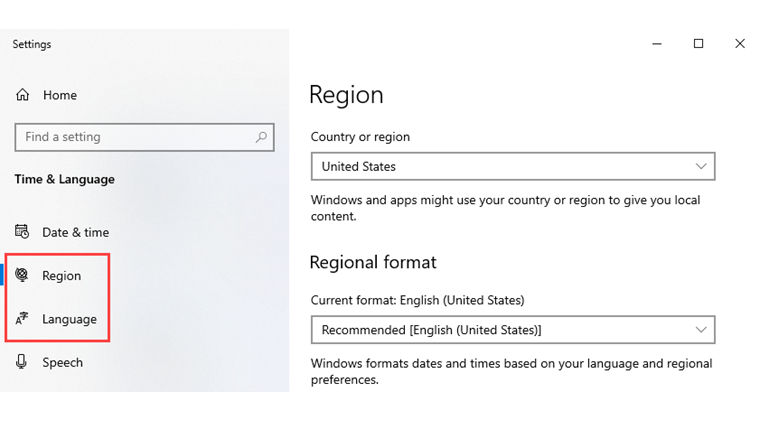Click the Region globe icon
This screenshot has width=760, height=422.
point(23,275)
